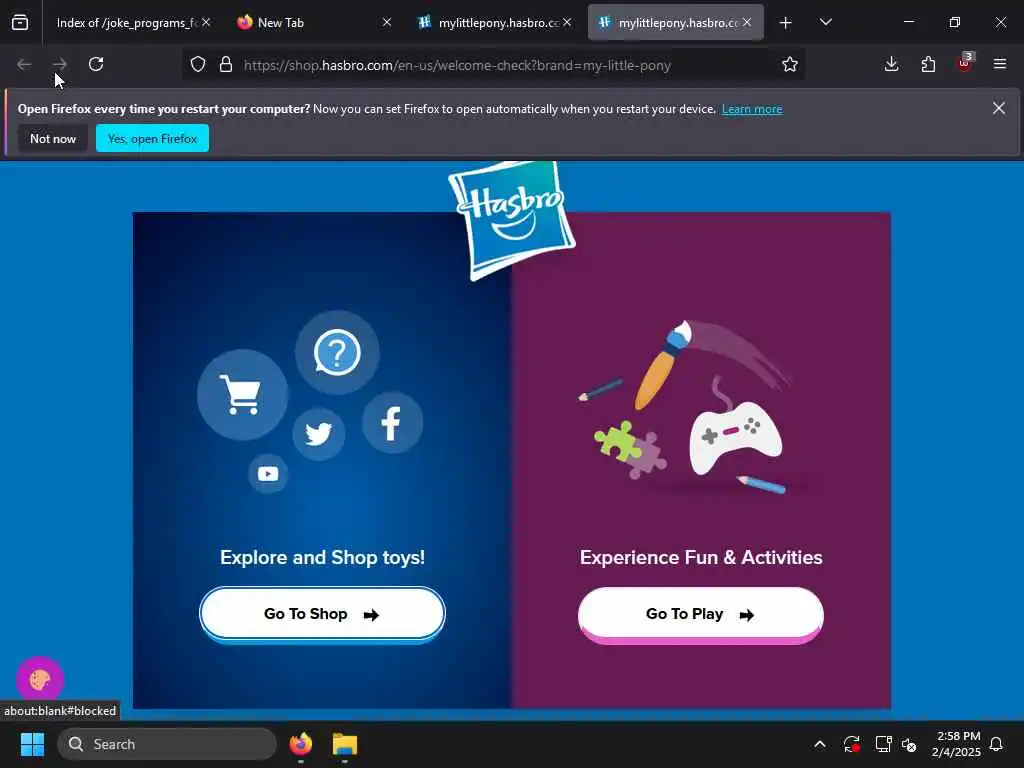
Task: Click the Explore and Shop toys! heading
Action: [x=323, y=557]
